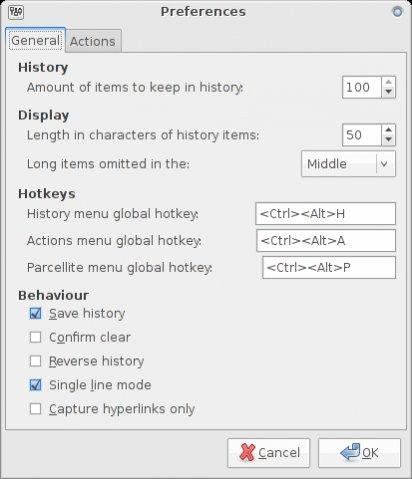Increase length in characters of history items
The height and width of the screenshot is (479, 412).
point(388,130)
